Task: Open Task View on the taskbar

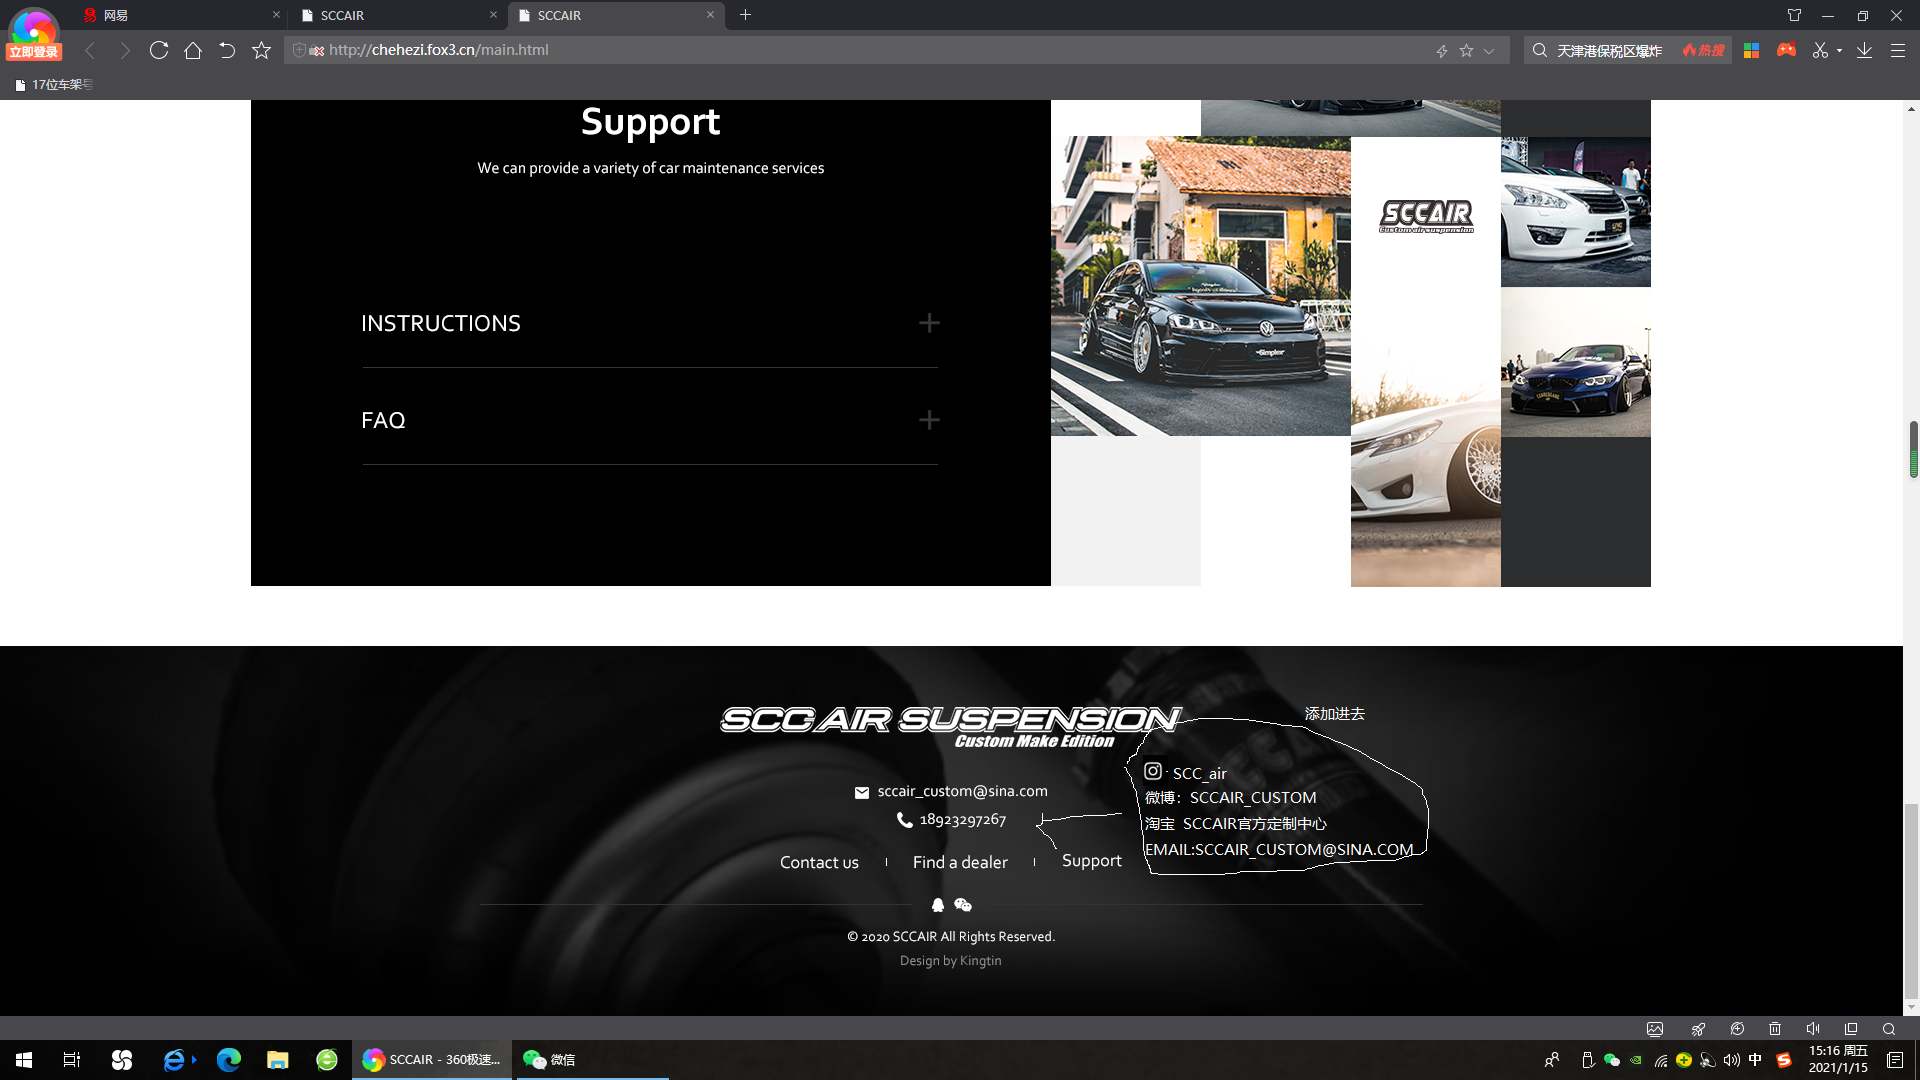Action: 72,1060
